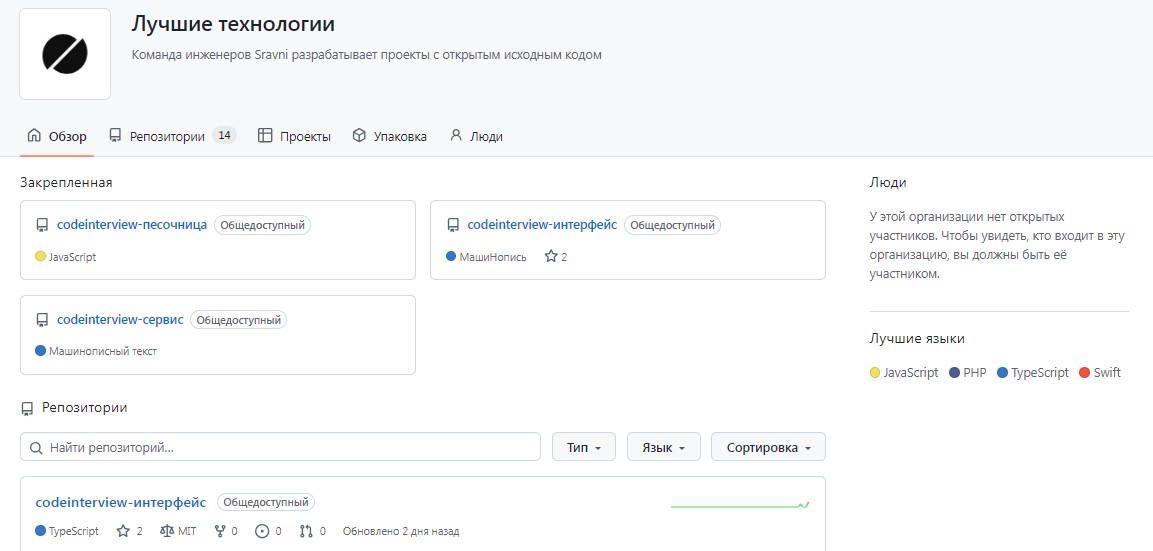Click the MIT license scale icon
Viewport: 1153px width, 551px height.
[x=166, y=531]
